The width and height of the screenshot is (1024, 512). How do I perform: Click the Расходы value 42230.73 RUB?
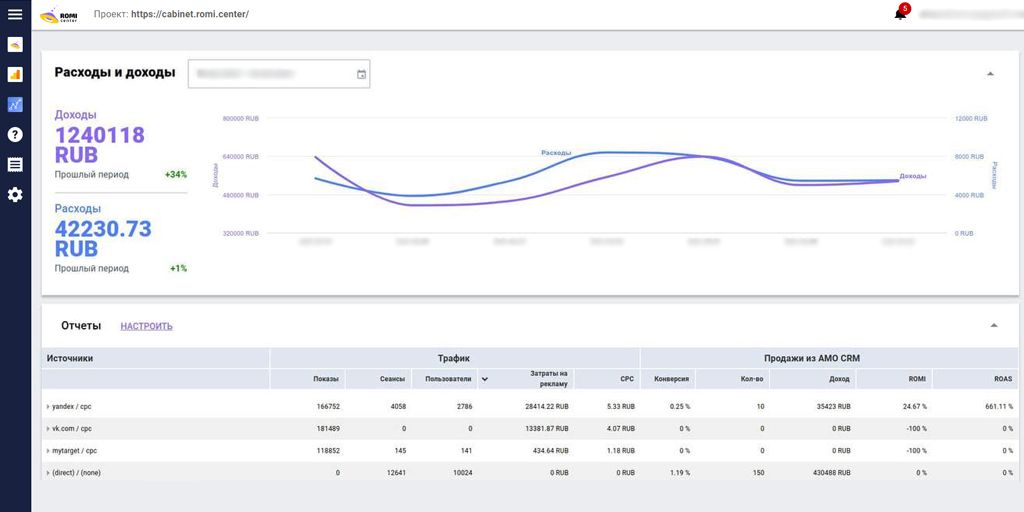[x=103, y=238]
